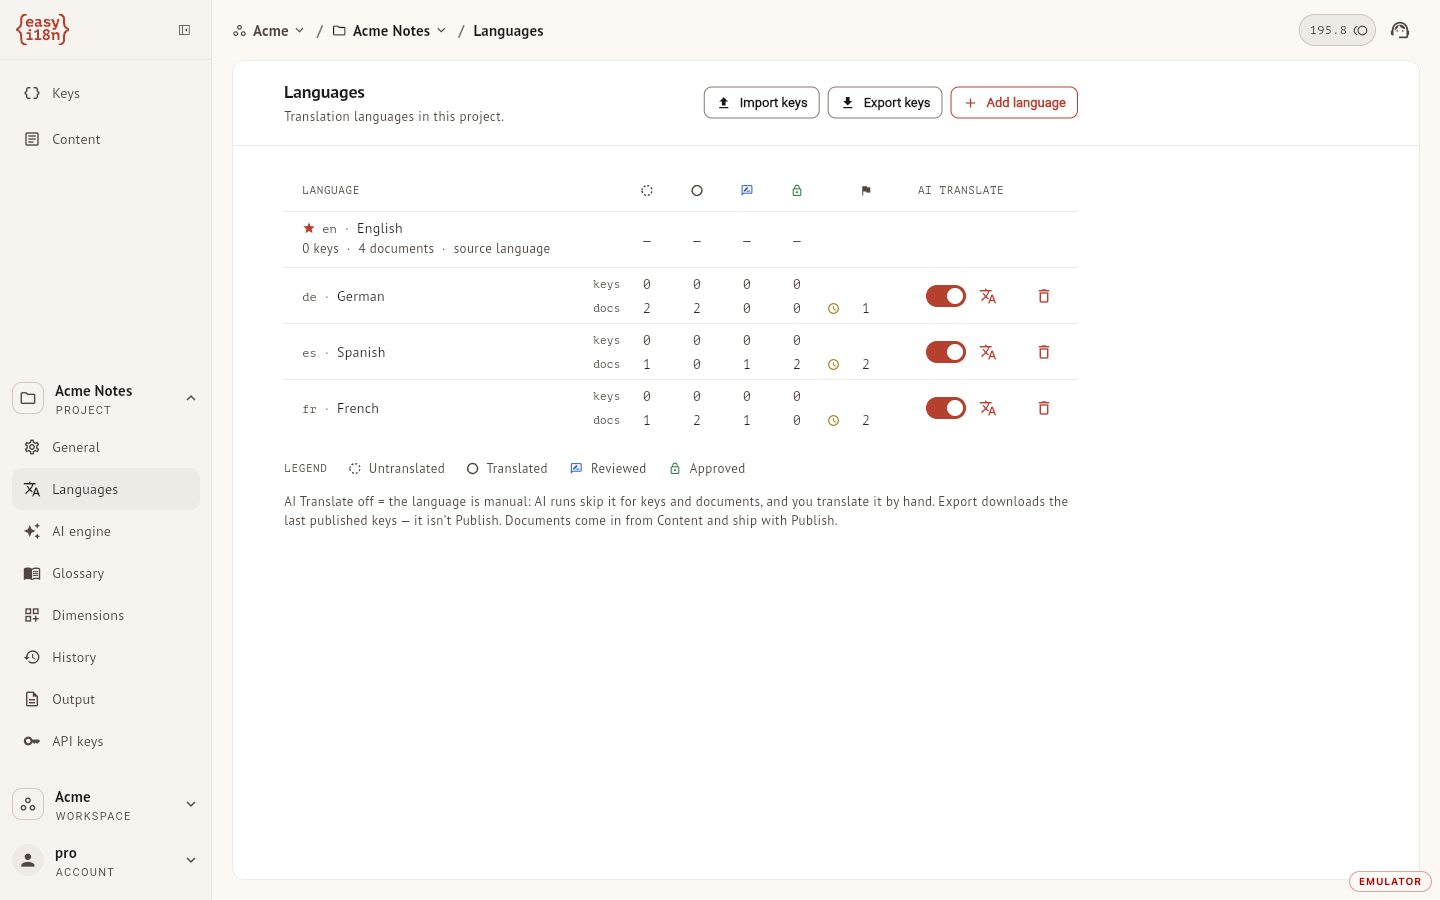
Task: Delete the French language with the trash icon
Action: [1044, 408]
